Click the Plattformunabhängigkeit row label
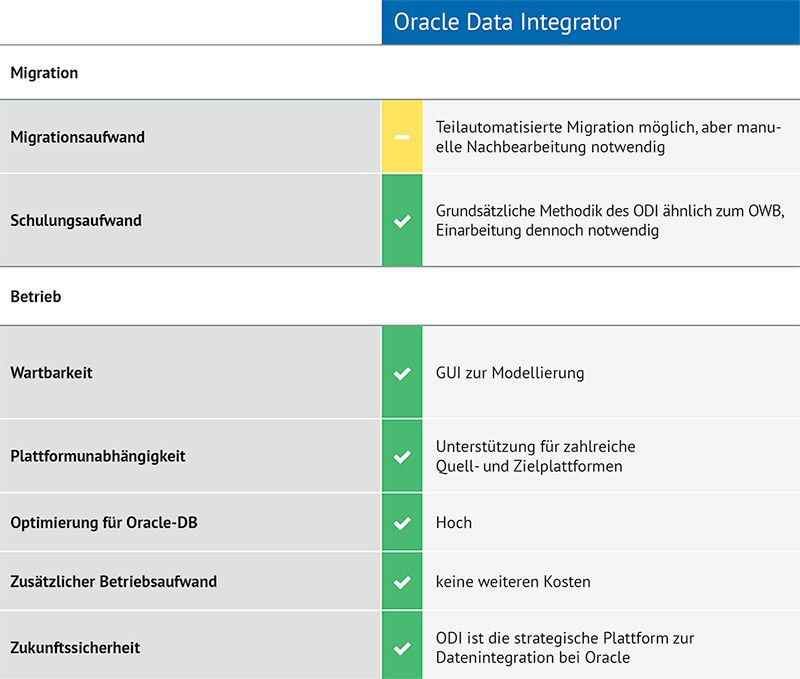The image size is (800, 679). pyautogui.click(x=98, y=456)
